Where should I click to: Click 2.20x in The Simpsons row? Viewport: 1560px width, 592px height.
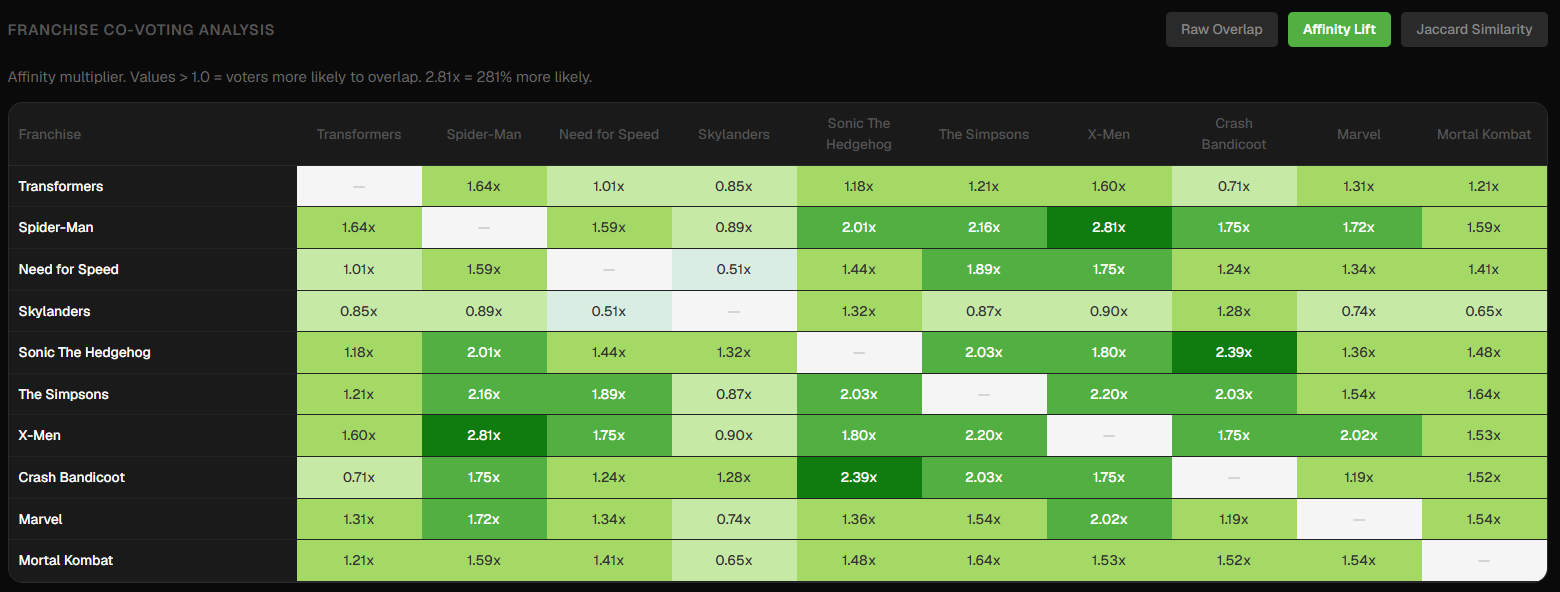tap(1109, 394)
